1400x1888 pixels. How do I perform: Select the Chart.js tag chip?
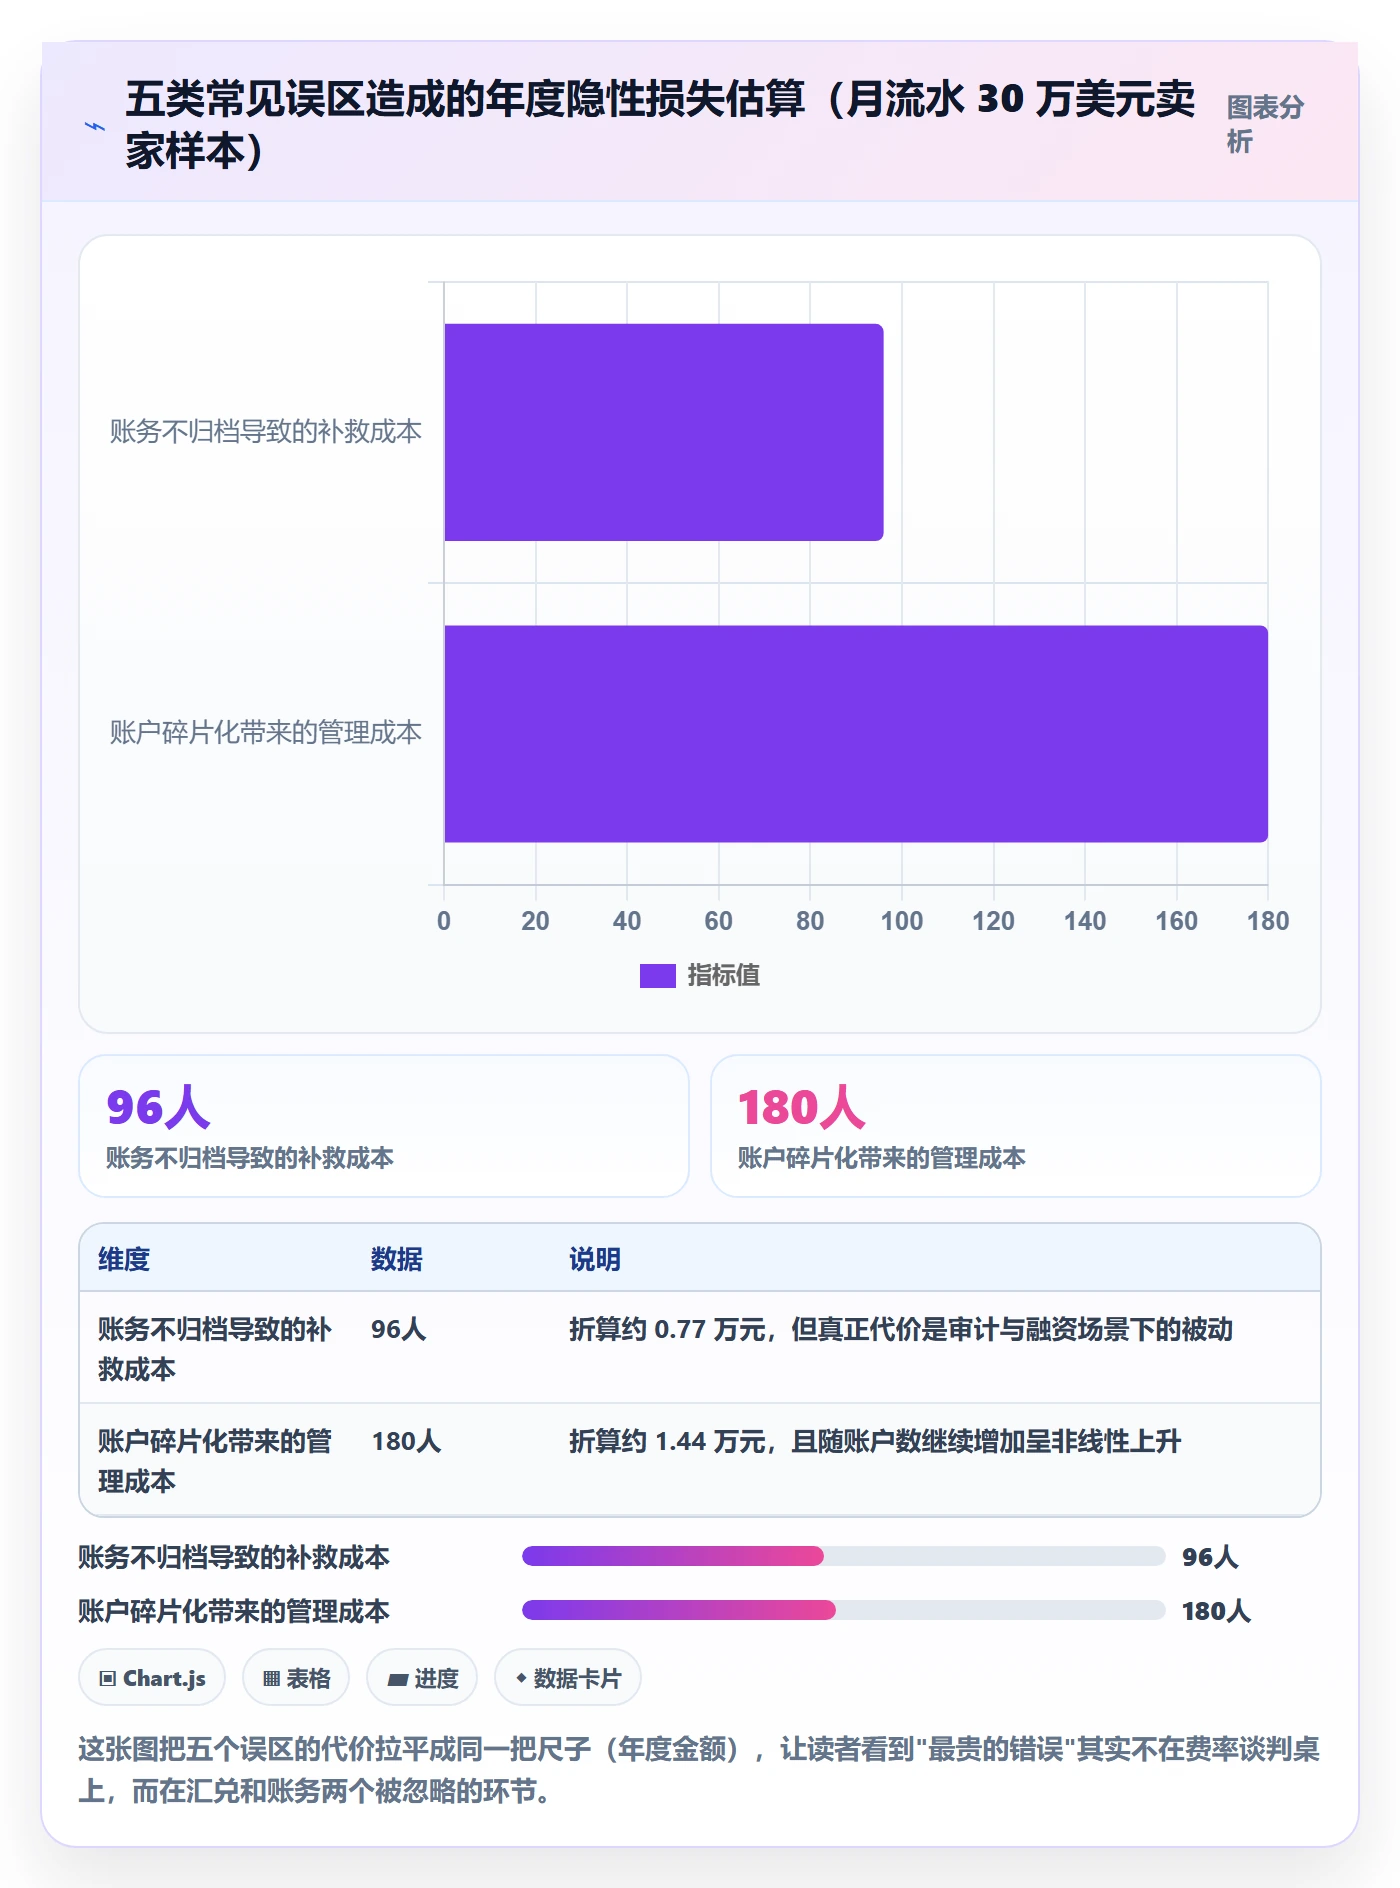pos(152,1678)
